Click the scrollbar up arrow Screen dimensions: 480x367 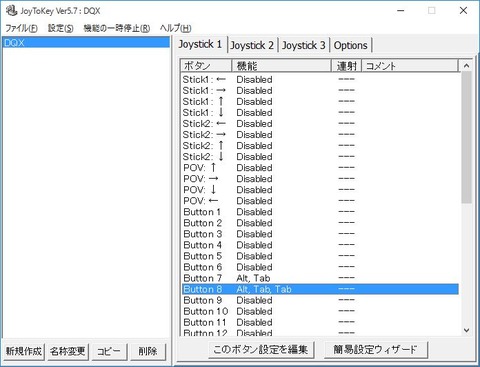[466, 66]
